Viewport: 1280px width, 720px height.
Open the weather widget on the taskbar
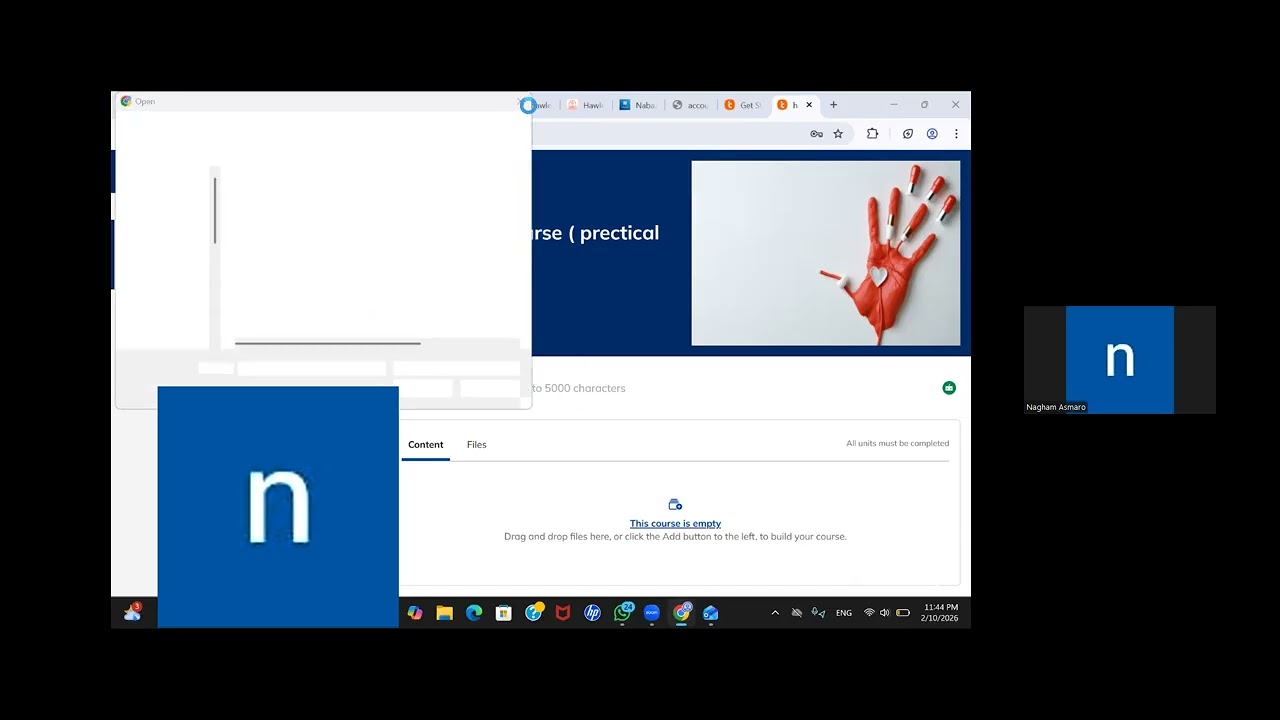tap(132, 613)
